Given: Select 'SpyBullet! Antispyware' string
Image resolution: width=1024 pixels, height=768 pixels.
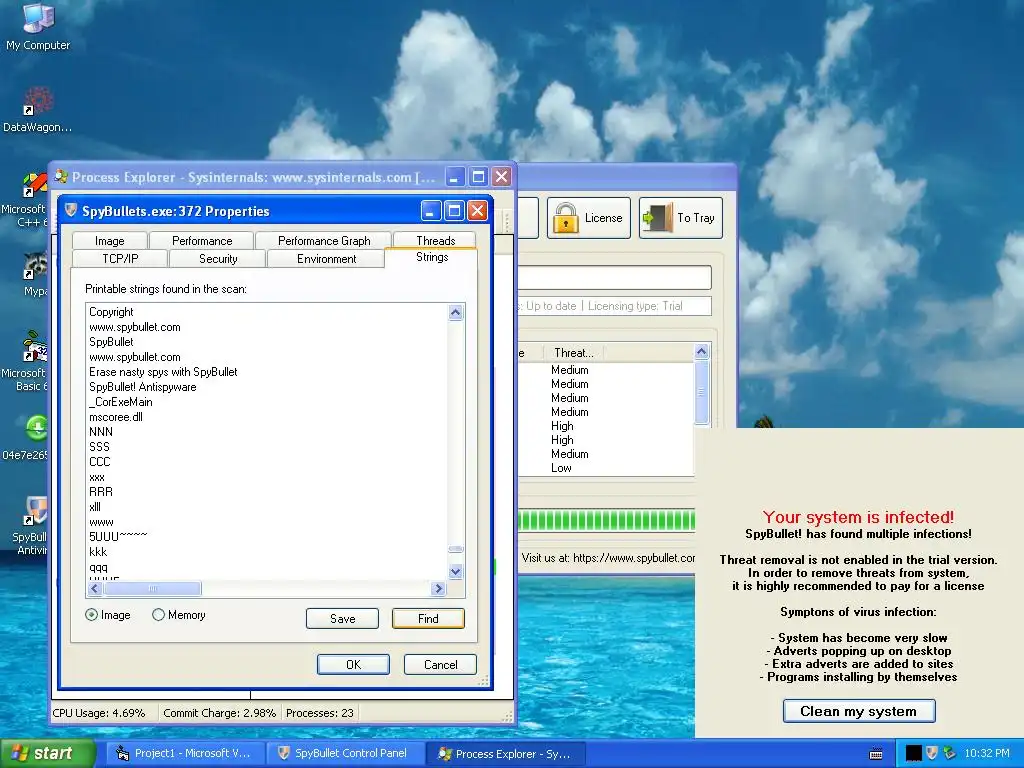Looking at the screenshot, I should (142, 387).
